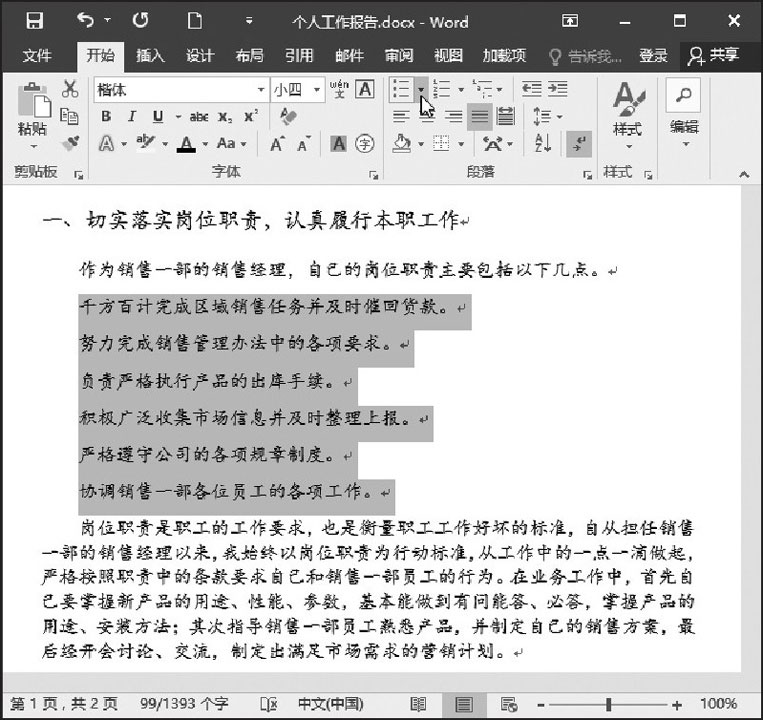
Task: Click the Sort A-Z icon
Action: coord(543,143)
